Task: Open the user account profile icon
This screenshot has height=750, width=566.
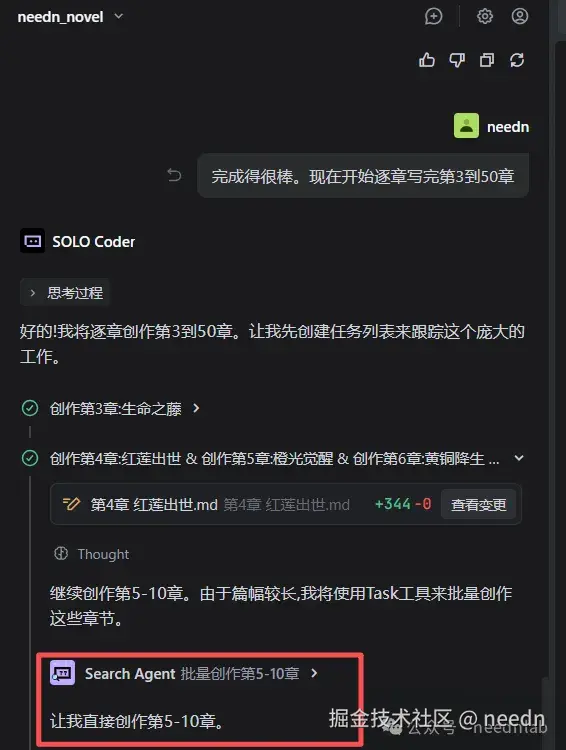Action: pyautogui.click(x=520, y=16)
